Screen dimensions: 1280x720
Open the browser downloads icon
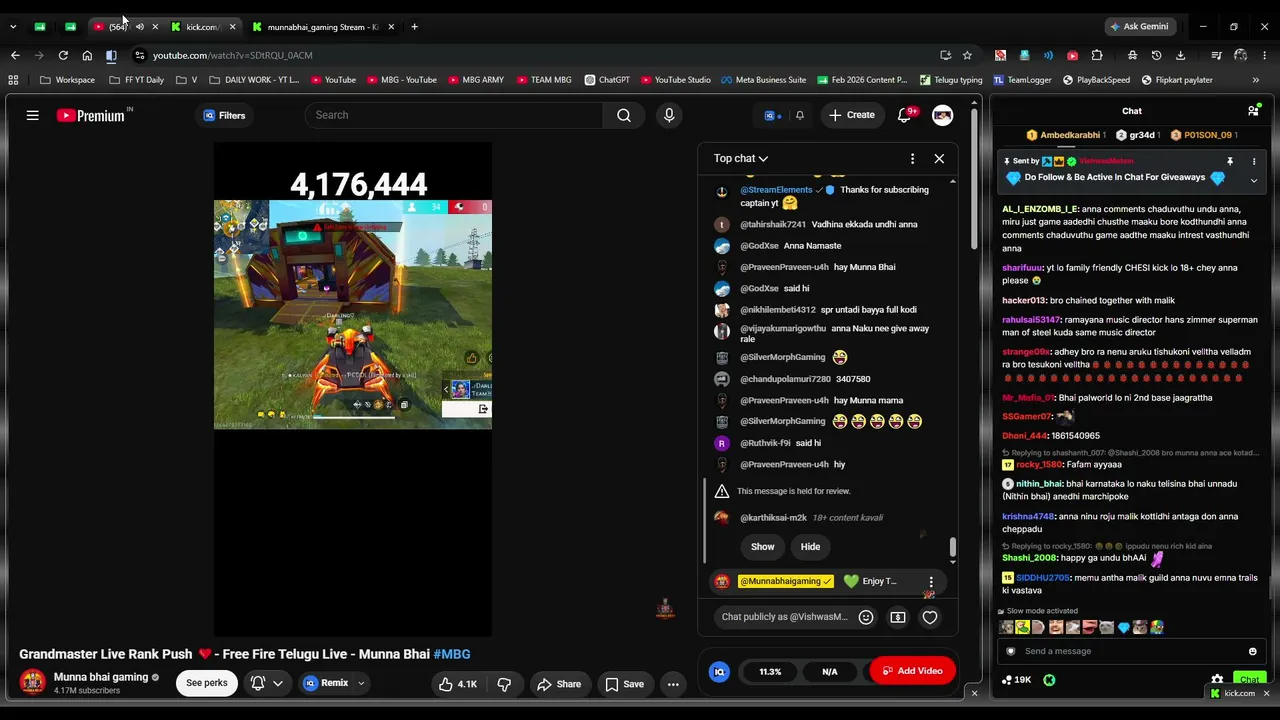1180,55
